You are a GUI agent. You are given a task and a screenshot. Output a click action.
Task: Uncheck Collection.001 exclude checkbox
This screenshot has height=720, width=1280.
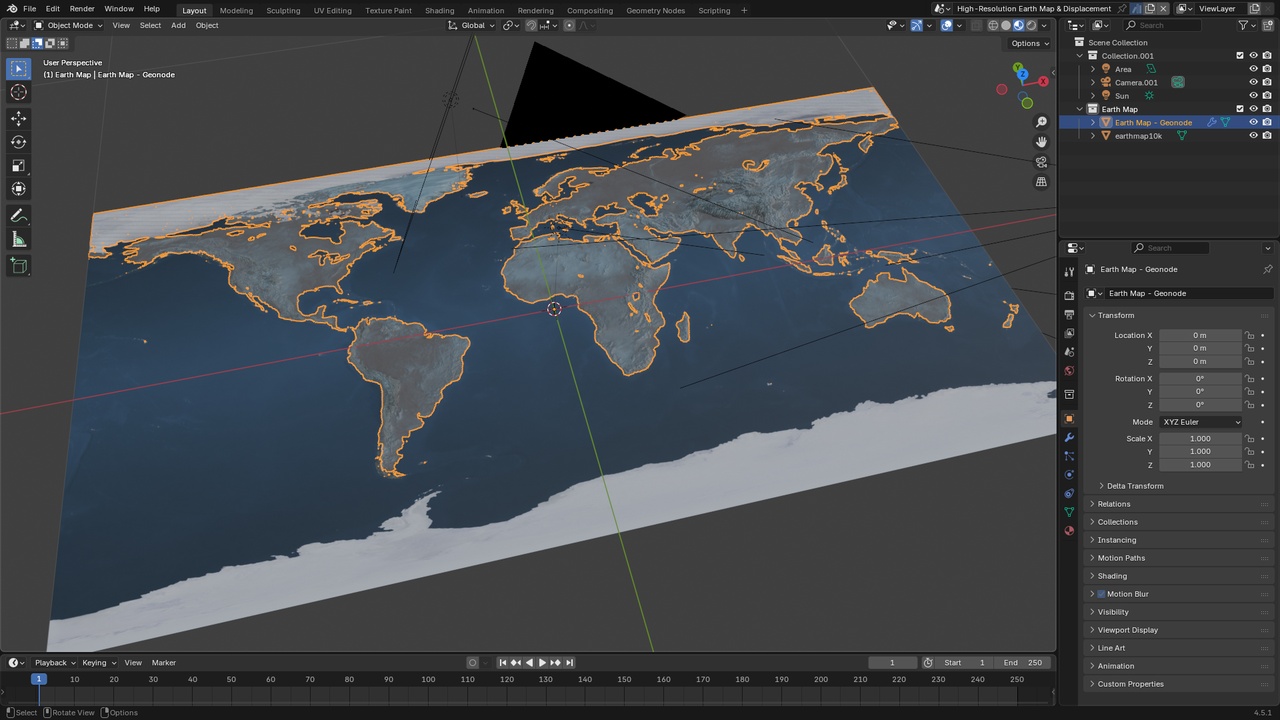click(1240, 56)
